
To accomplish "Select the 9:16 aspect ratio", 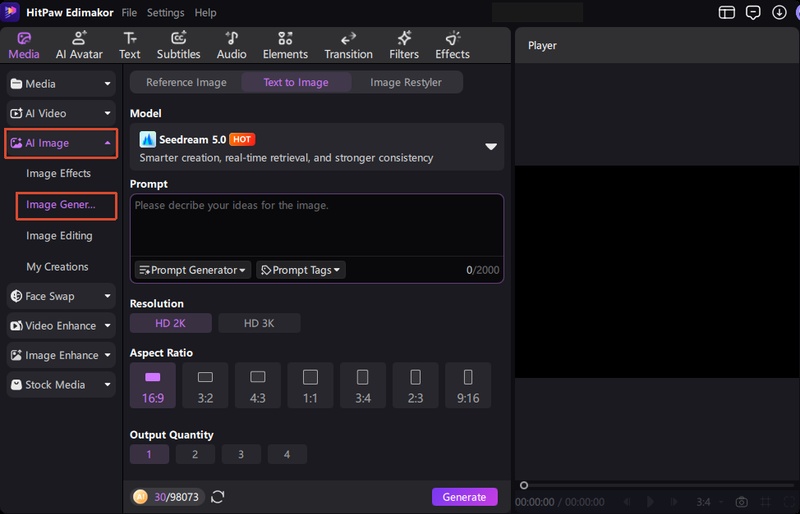I will point(468,385).
